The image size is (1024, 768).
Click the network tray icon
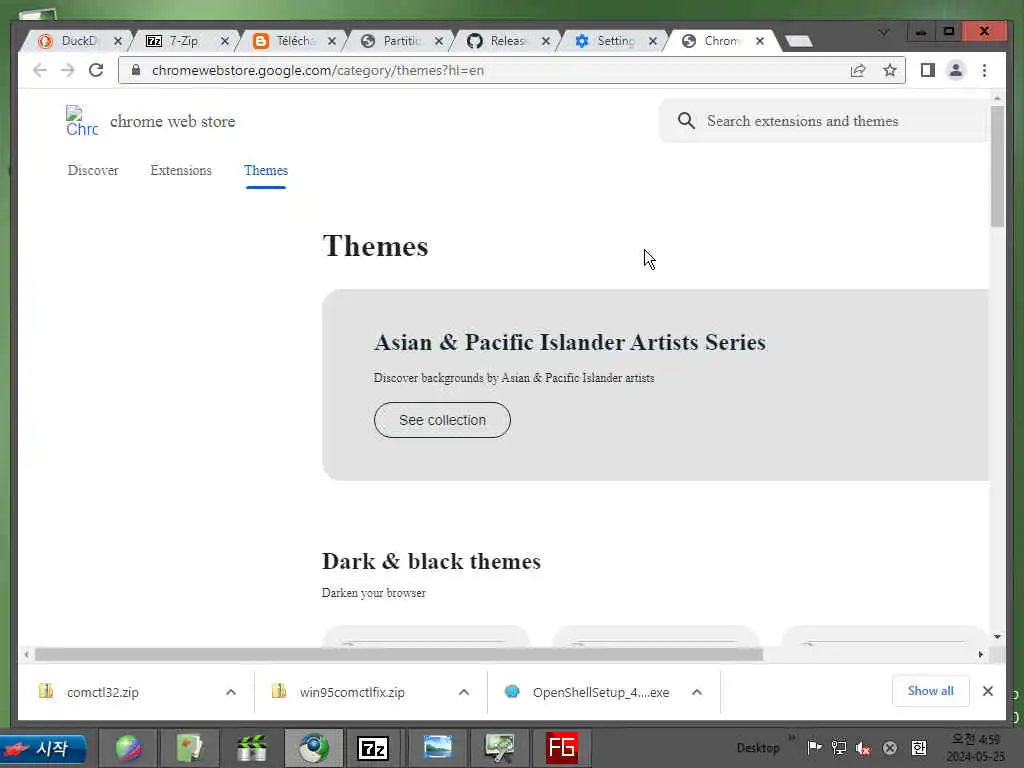(x=839, y=748)
